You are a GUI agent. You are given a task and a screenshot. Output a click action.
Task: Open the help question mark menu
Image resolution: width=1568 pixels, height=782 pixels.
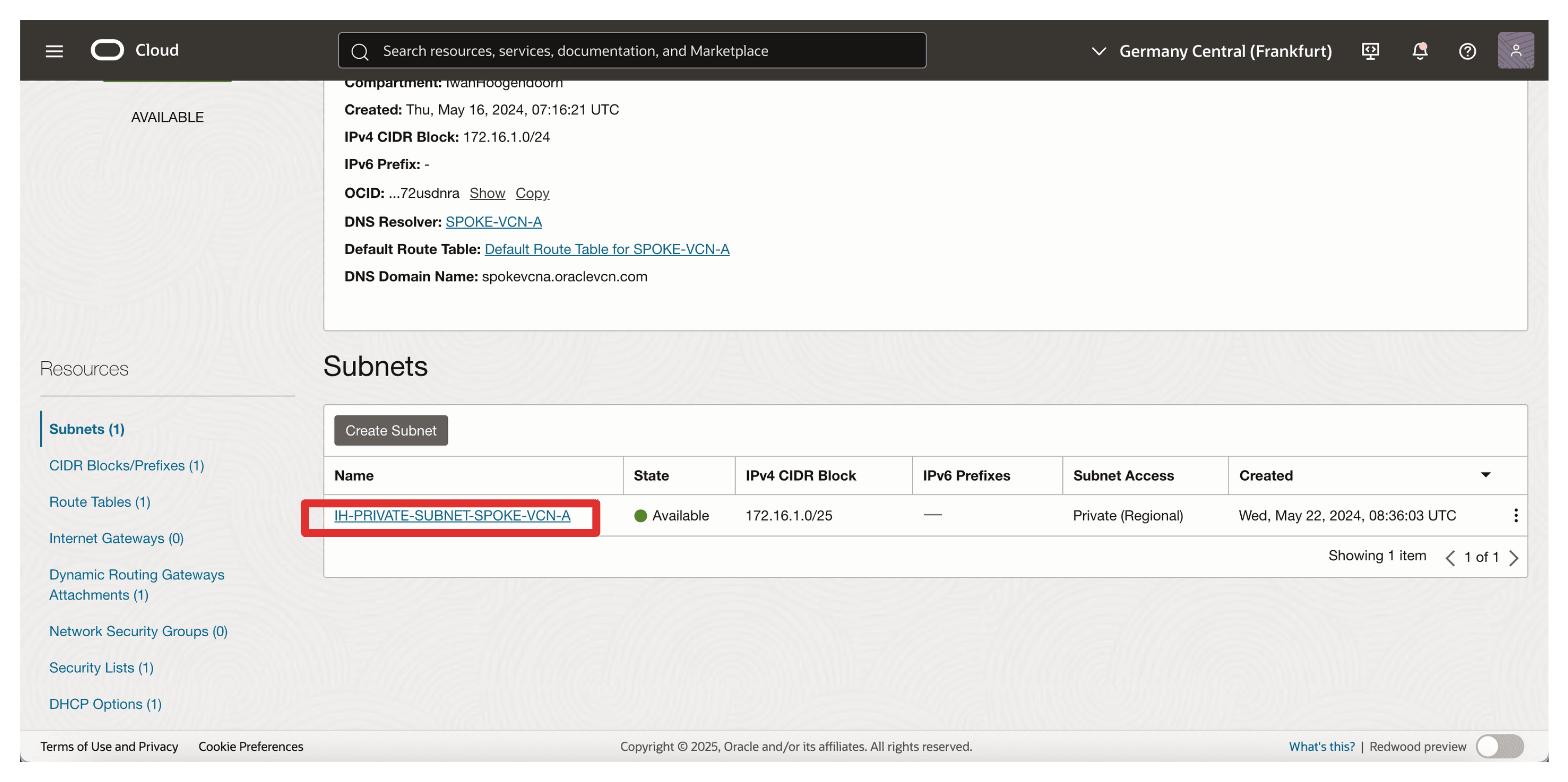pos(1468,51)
